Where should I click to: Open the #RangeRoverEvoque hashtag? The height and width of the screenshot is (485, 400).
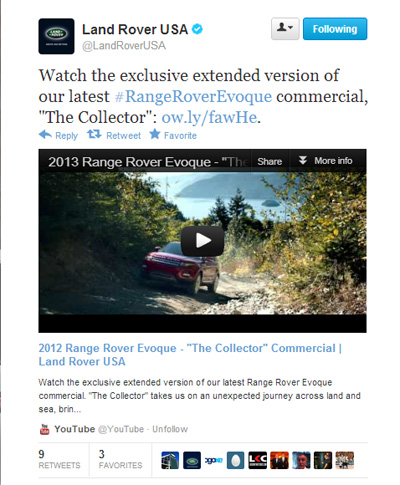(193, 97)
